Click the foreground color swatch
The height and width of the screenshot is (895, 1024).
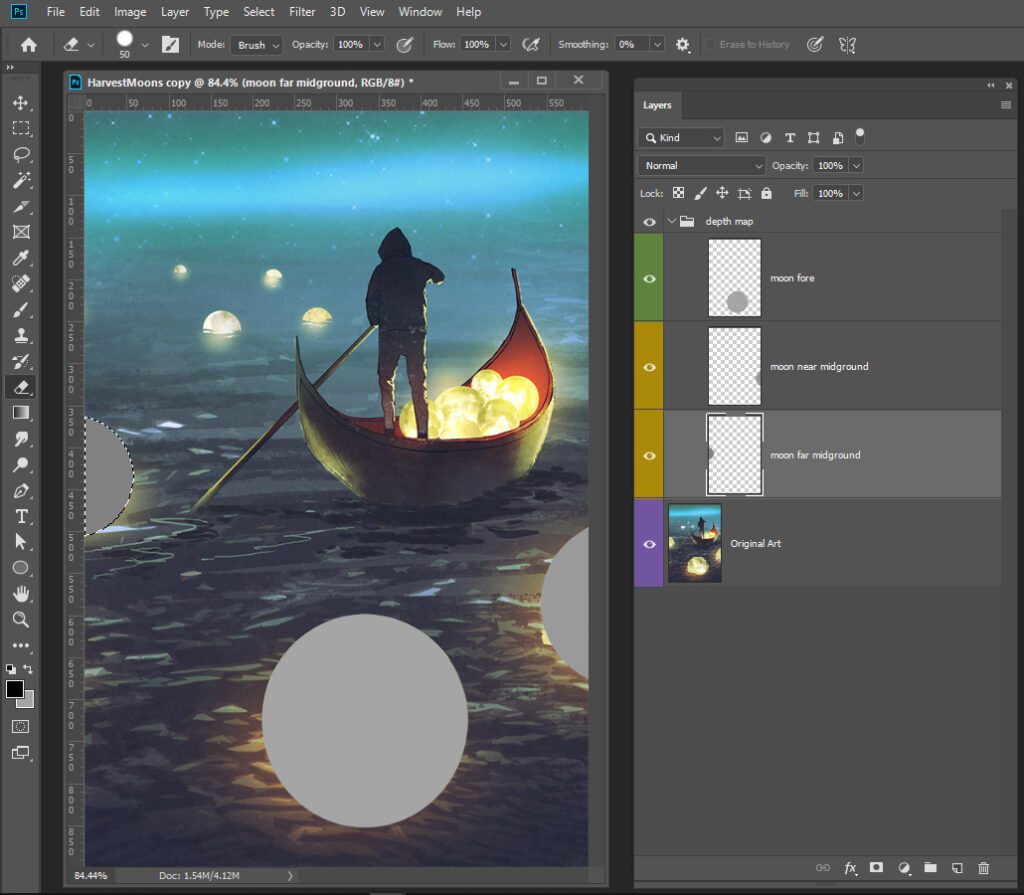point(15,689)
